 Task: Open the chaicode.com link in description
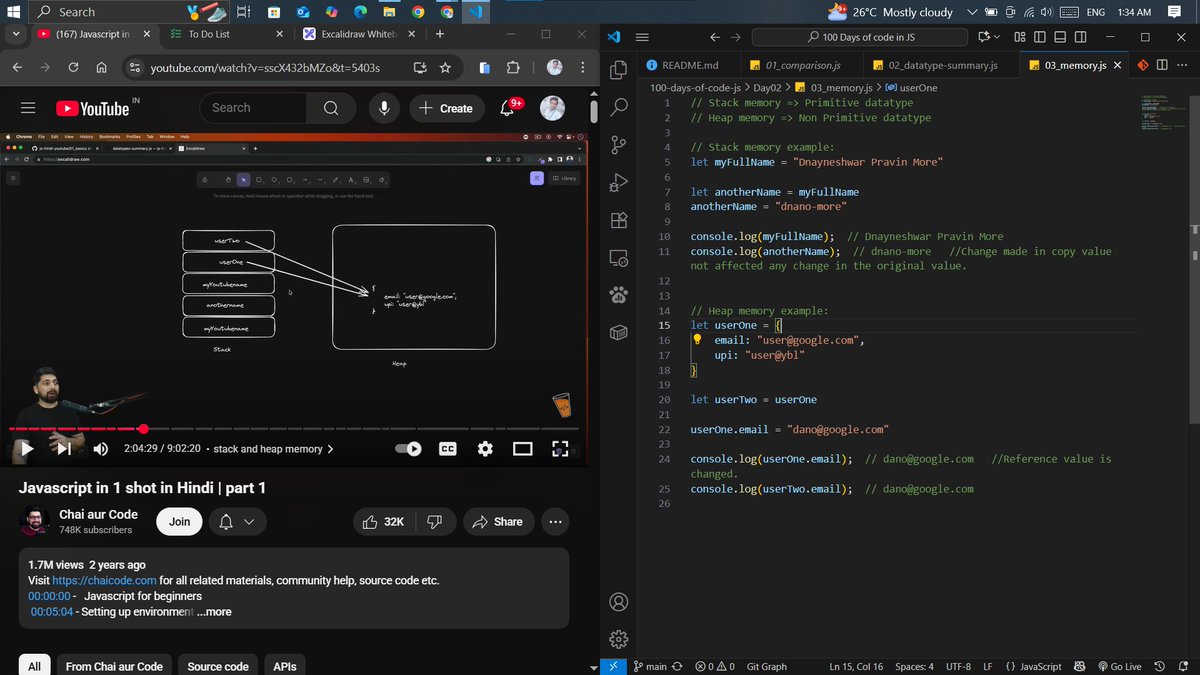tap(104, 580)
